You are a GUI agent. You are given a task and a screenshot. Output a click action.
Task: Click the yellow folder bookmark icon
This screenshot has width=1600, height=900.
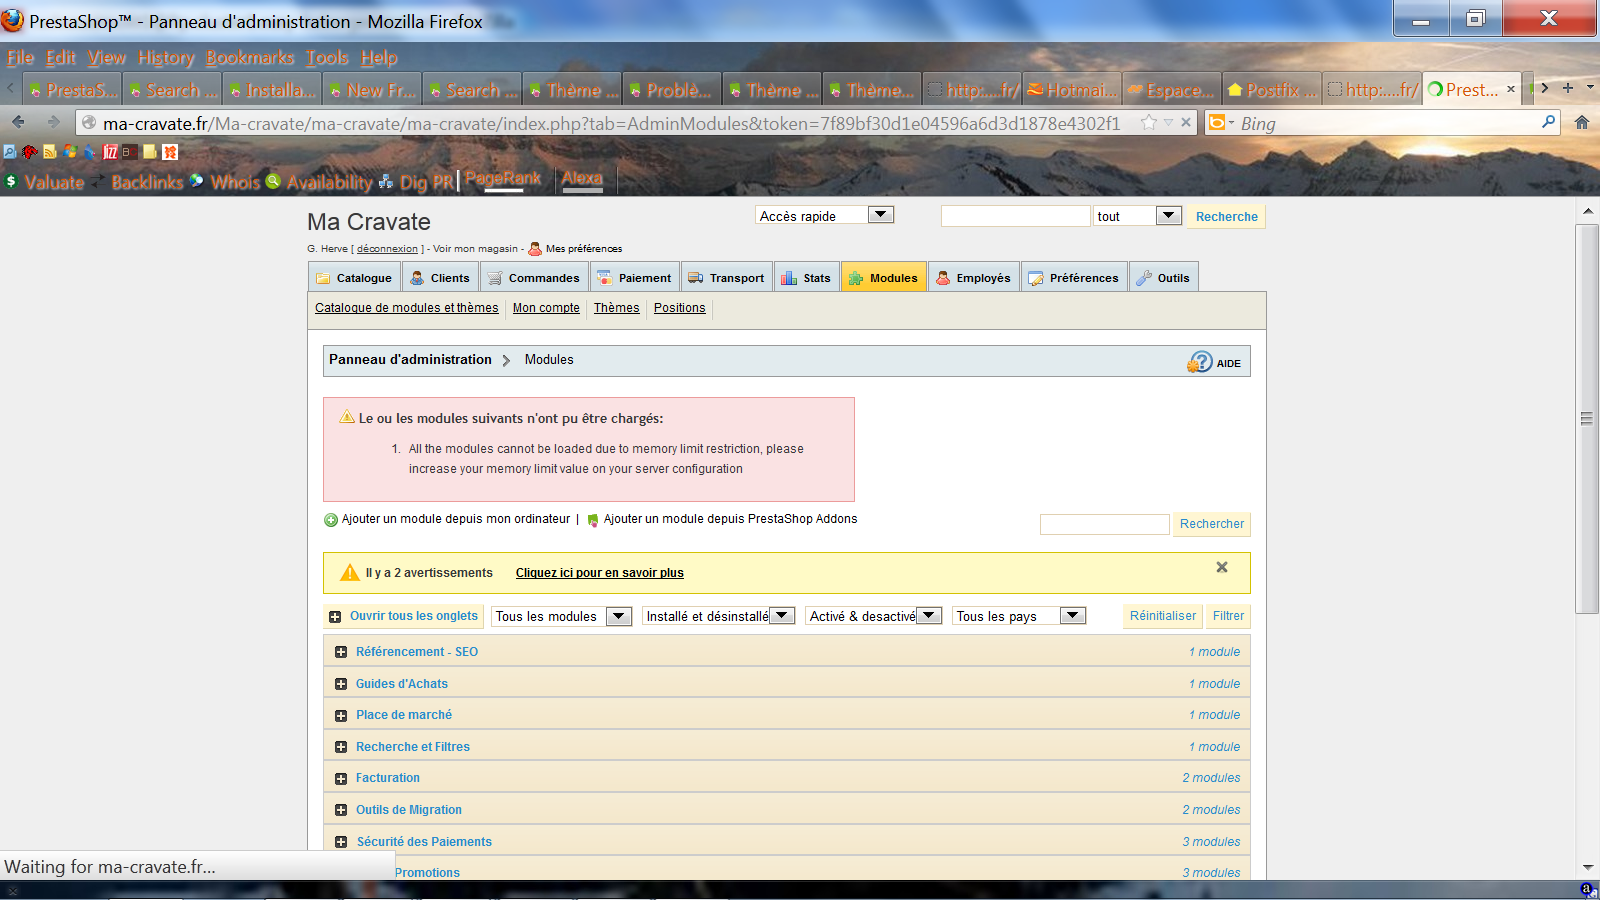(x=150, y=152)
